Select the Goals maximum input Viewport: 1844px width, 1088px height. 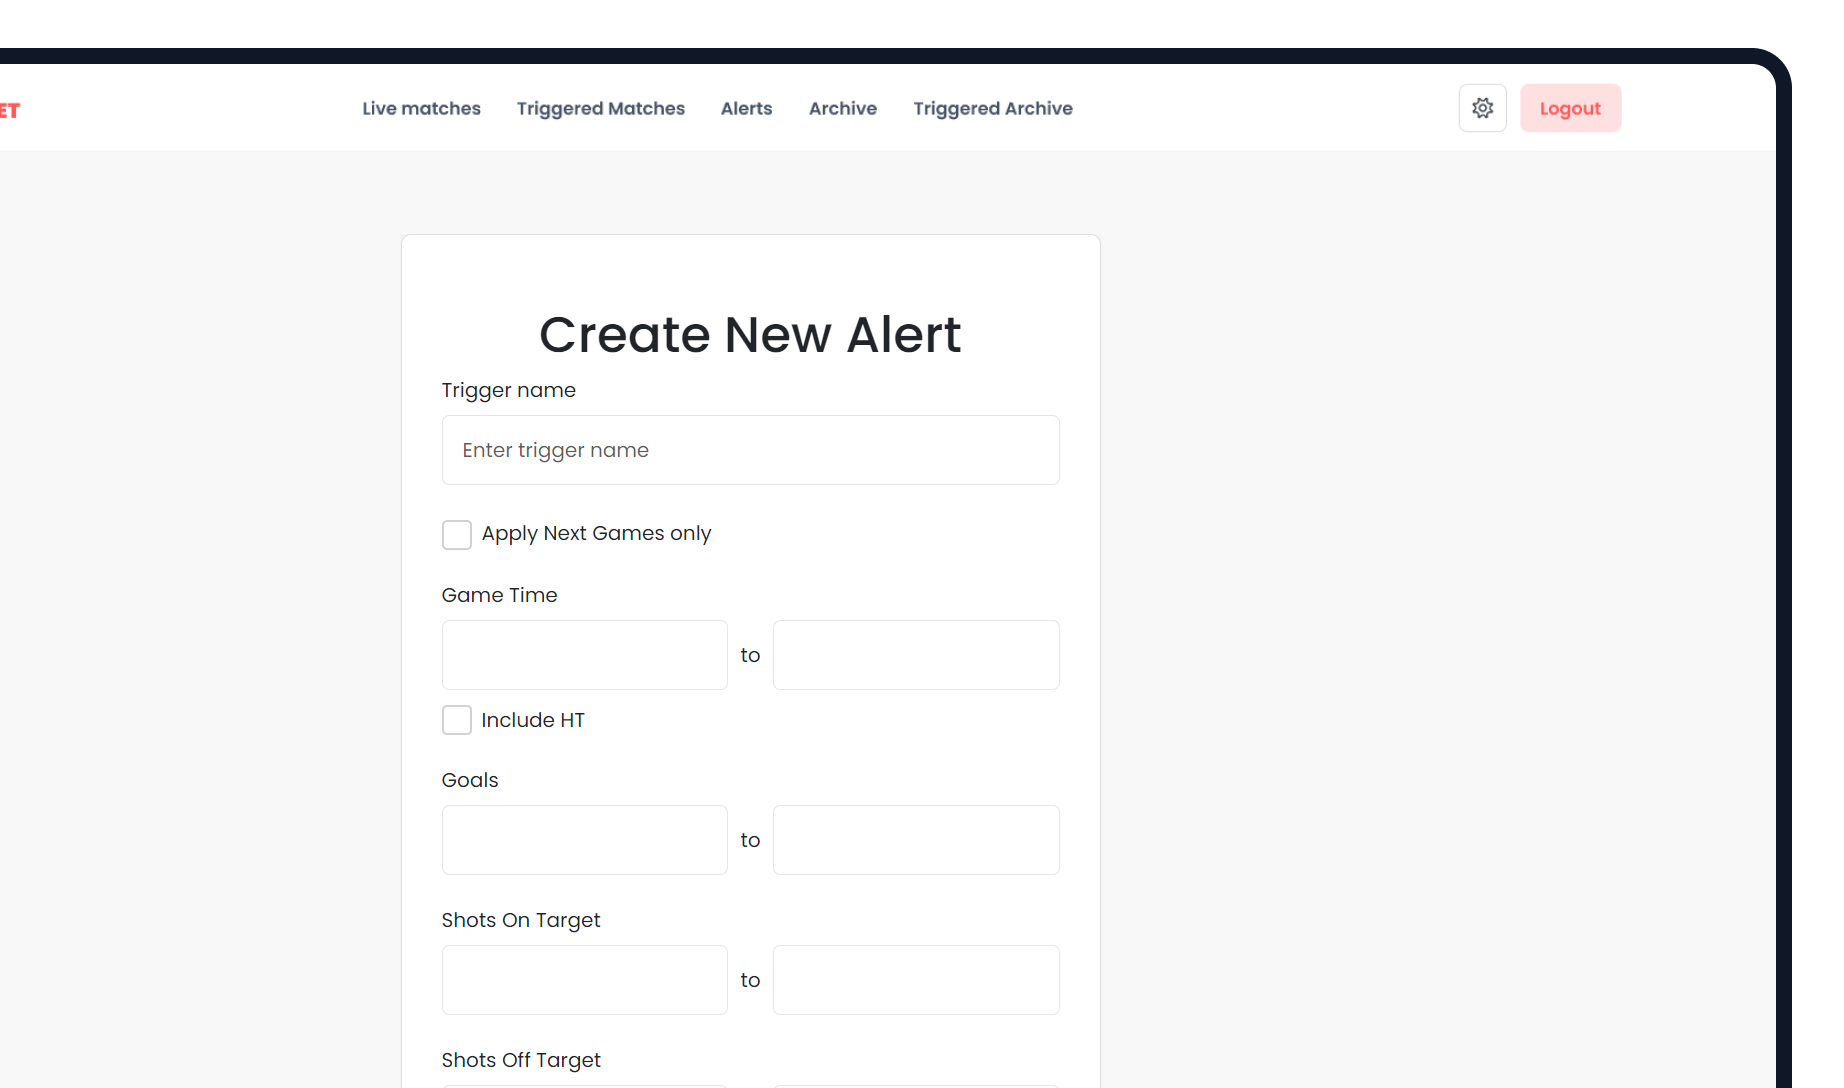pyautogui.click(x=915, y=840)
